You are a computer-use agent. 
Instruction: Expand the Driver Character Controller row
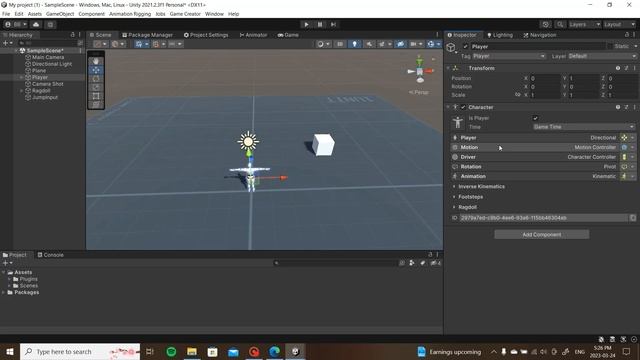coord(544,157)
